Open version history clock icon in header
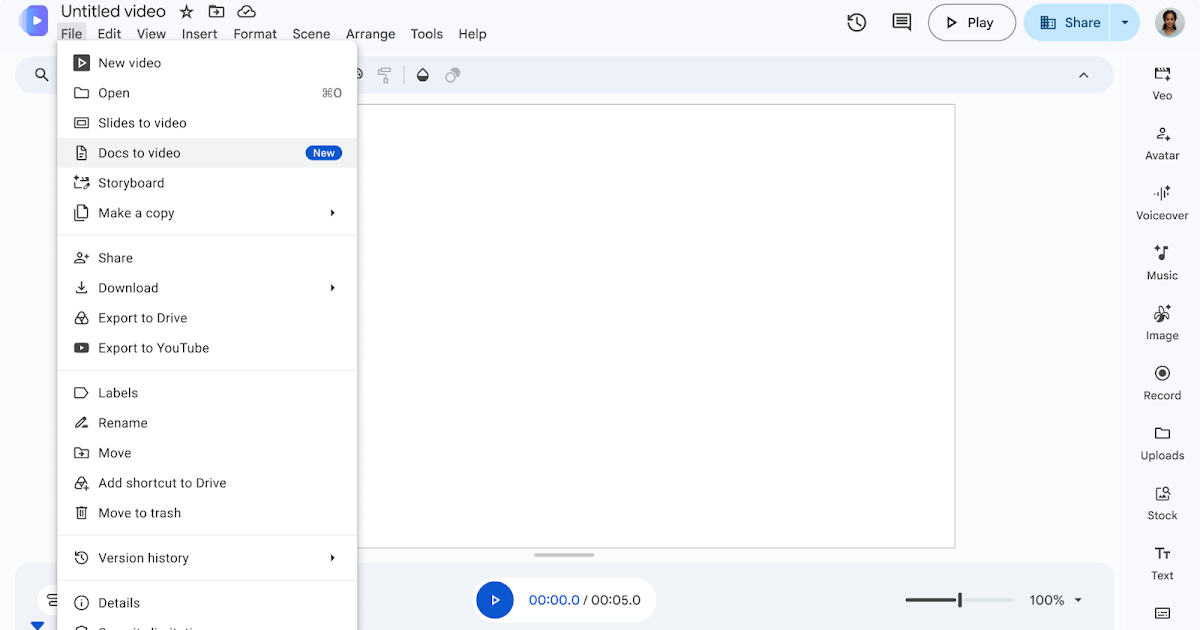Viewport: 1200px width, 630px height. point(856,22)
